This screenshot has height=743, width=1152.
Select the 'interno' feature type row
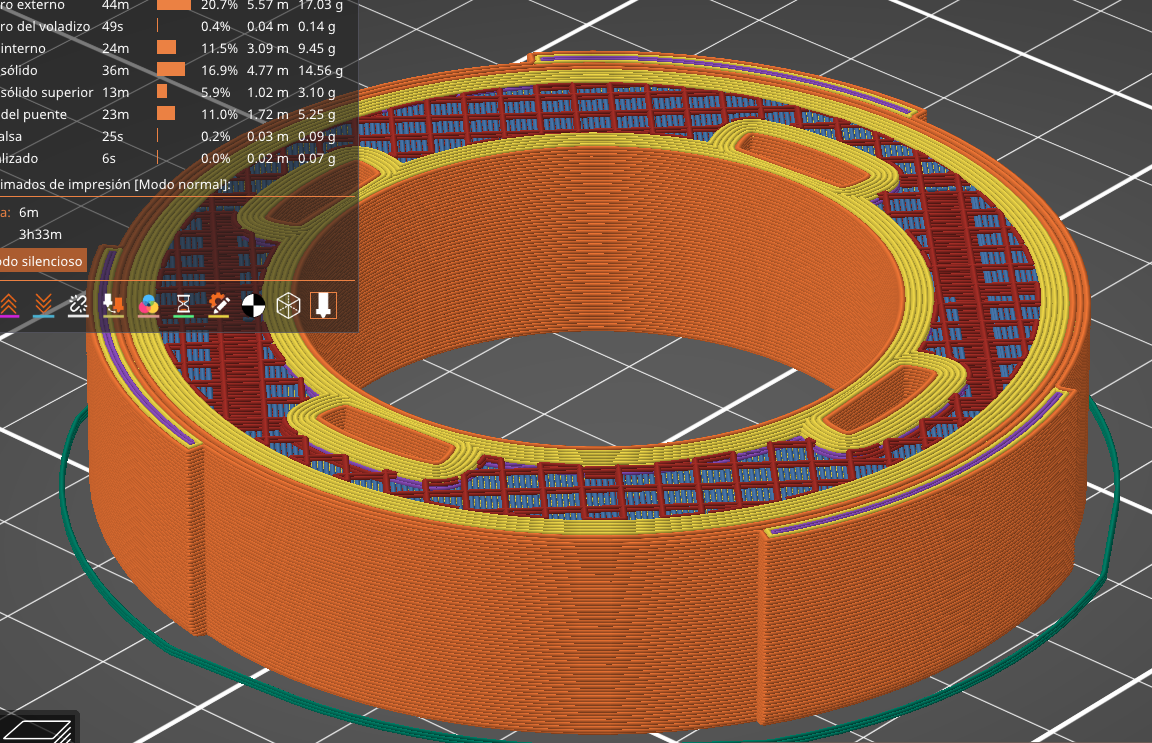click(24, 48)
